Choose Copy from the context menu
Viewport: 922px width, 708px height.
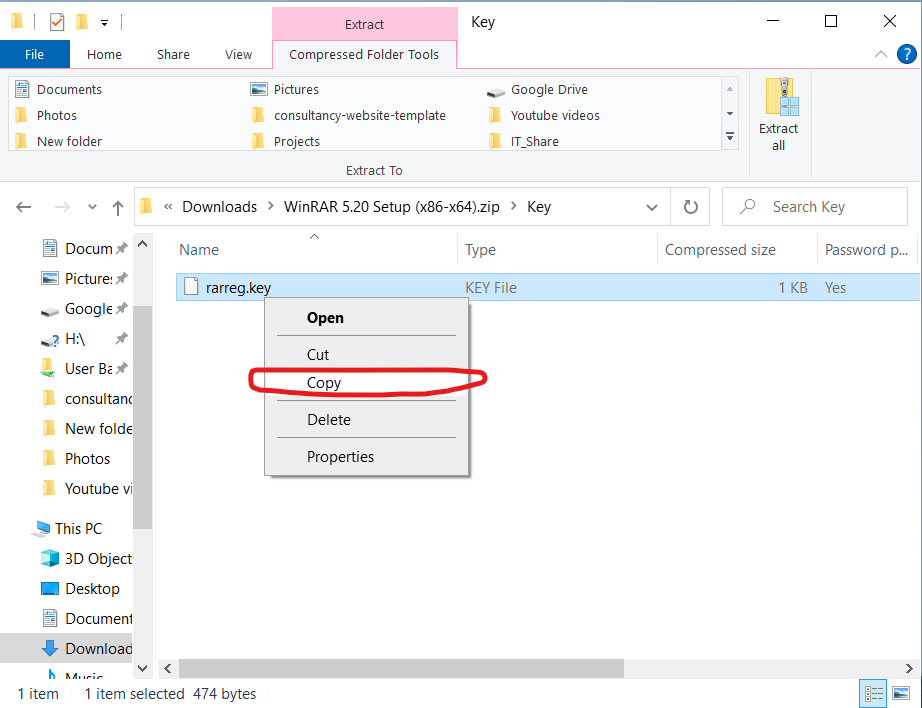366,383
